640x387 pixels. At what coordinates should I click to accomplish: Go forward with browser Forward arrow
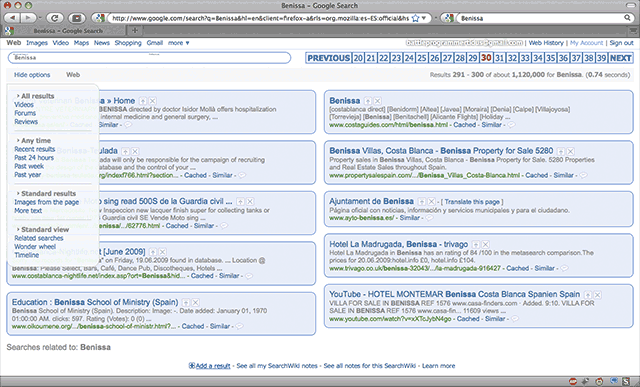point(28,18)
